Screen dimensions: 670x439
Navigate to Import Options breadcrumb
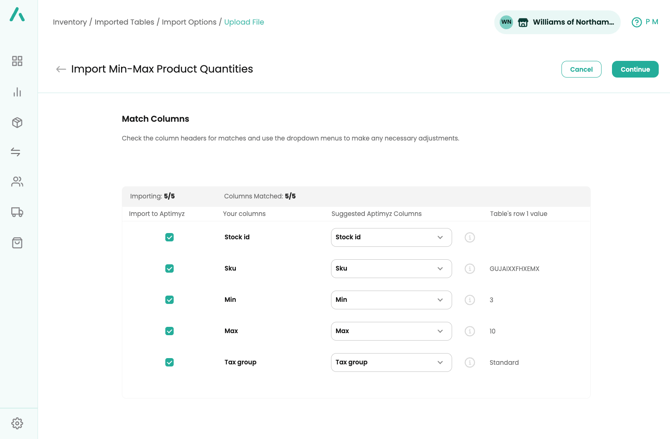click(189, 22)
